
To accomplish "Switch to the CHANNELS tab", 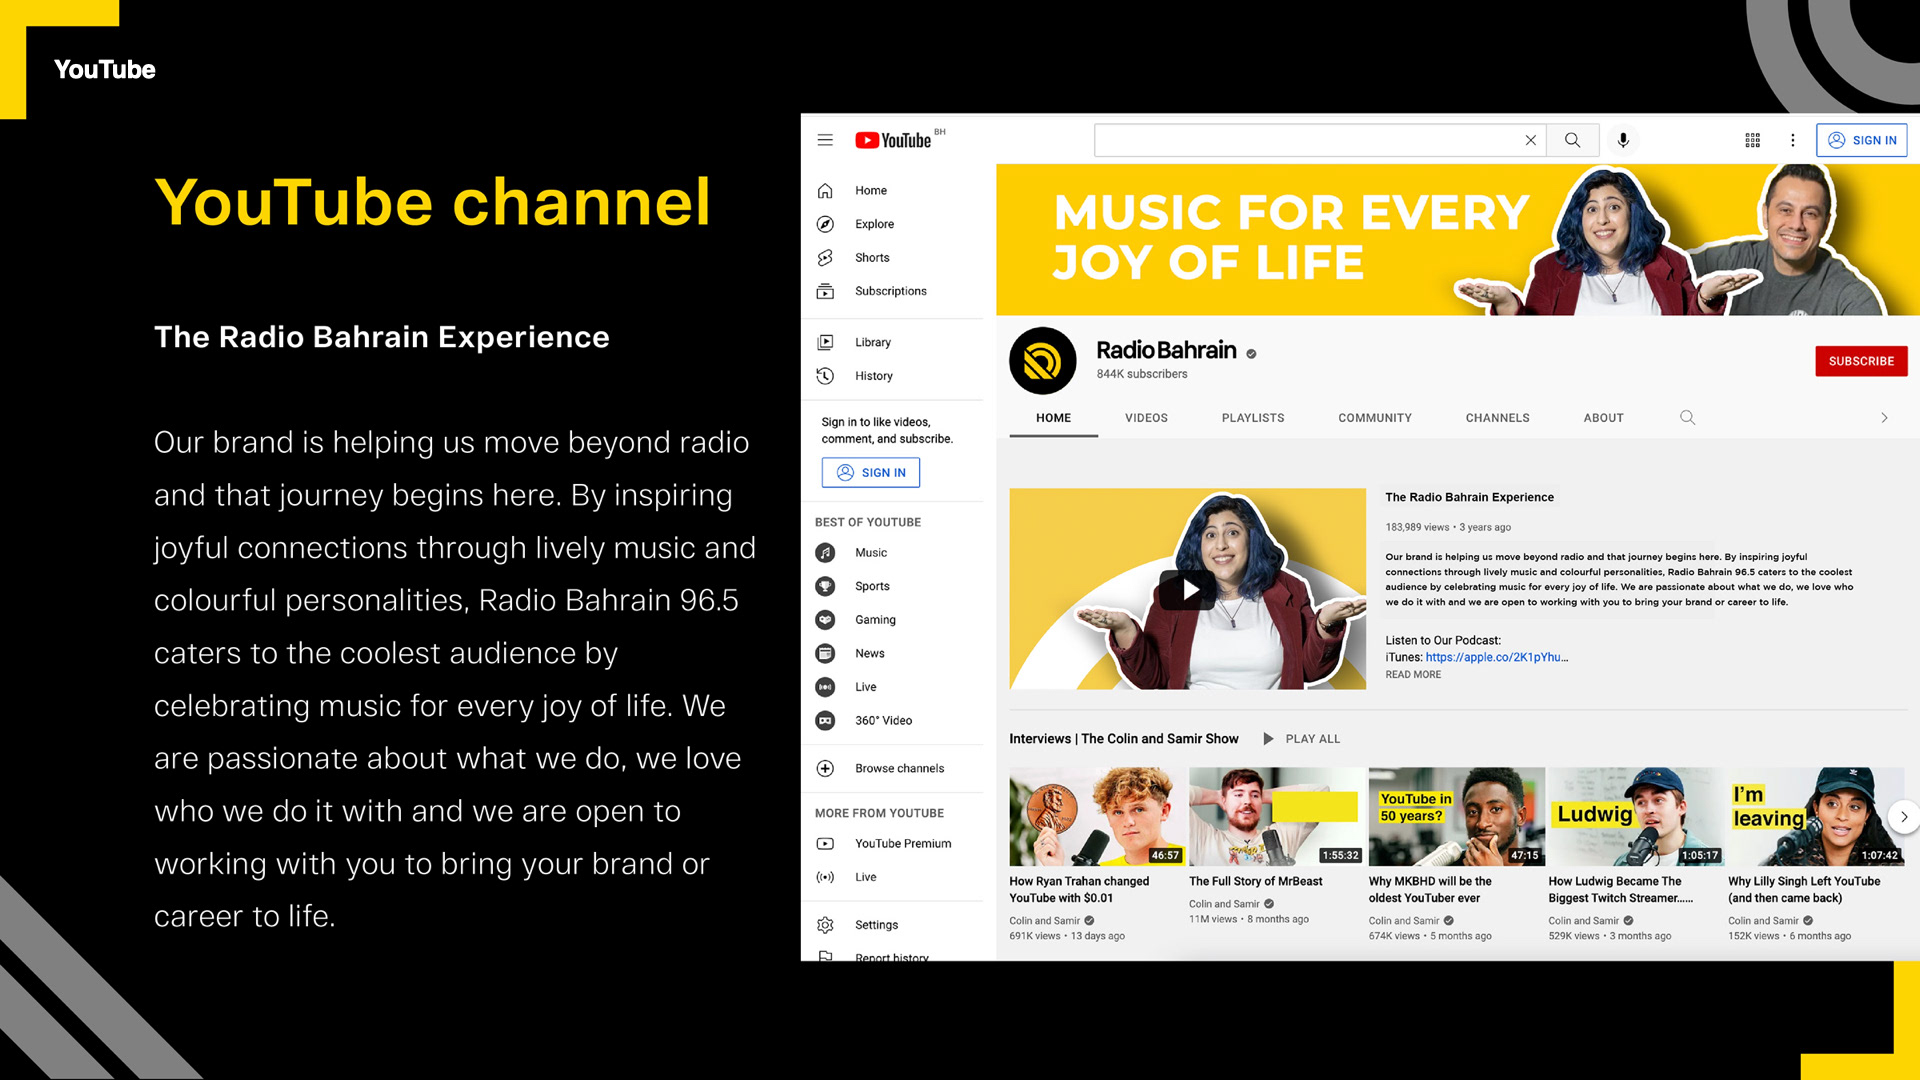I will click(x=1497, y=418).
